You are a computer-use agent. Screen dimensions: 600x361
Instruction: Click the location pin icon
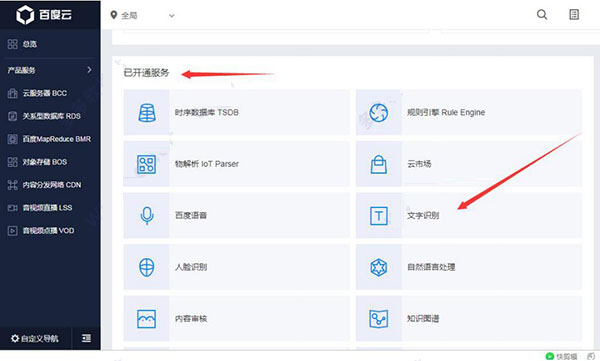point(114,15)
